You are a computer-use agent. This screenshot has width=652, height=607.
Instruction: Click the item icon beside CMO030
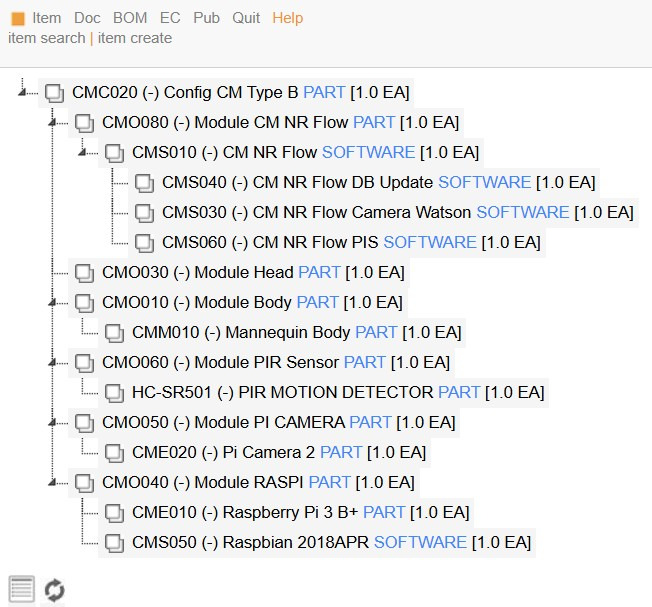coord(84,273)
